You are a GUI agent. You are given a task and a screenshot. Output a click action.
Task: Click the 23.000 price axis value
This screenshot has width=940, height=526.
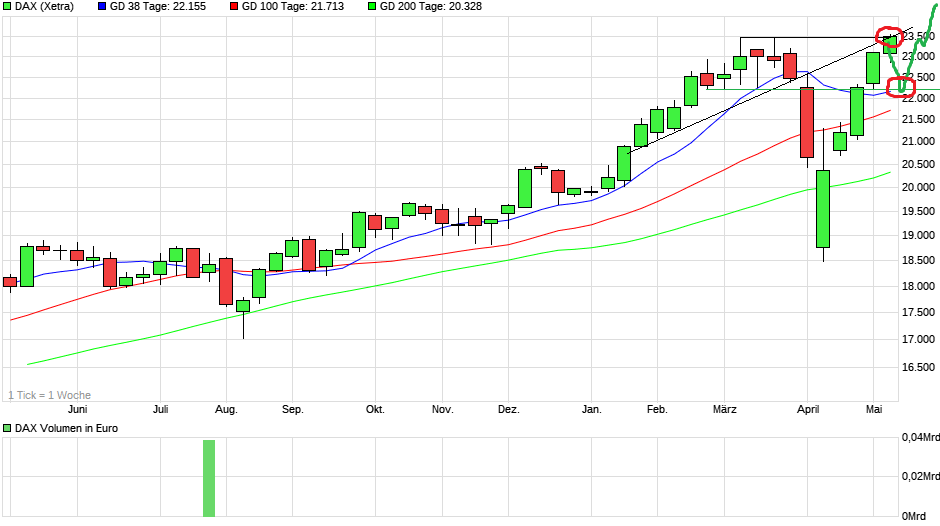[x=918, y=56]
